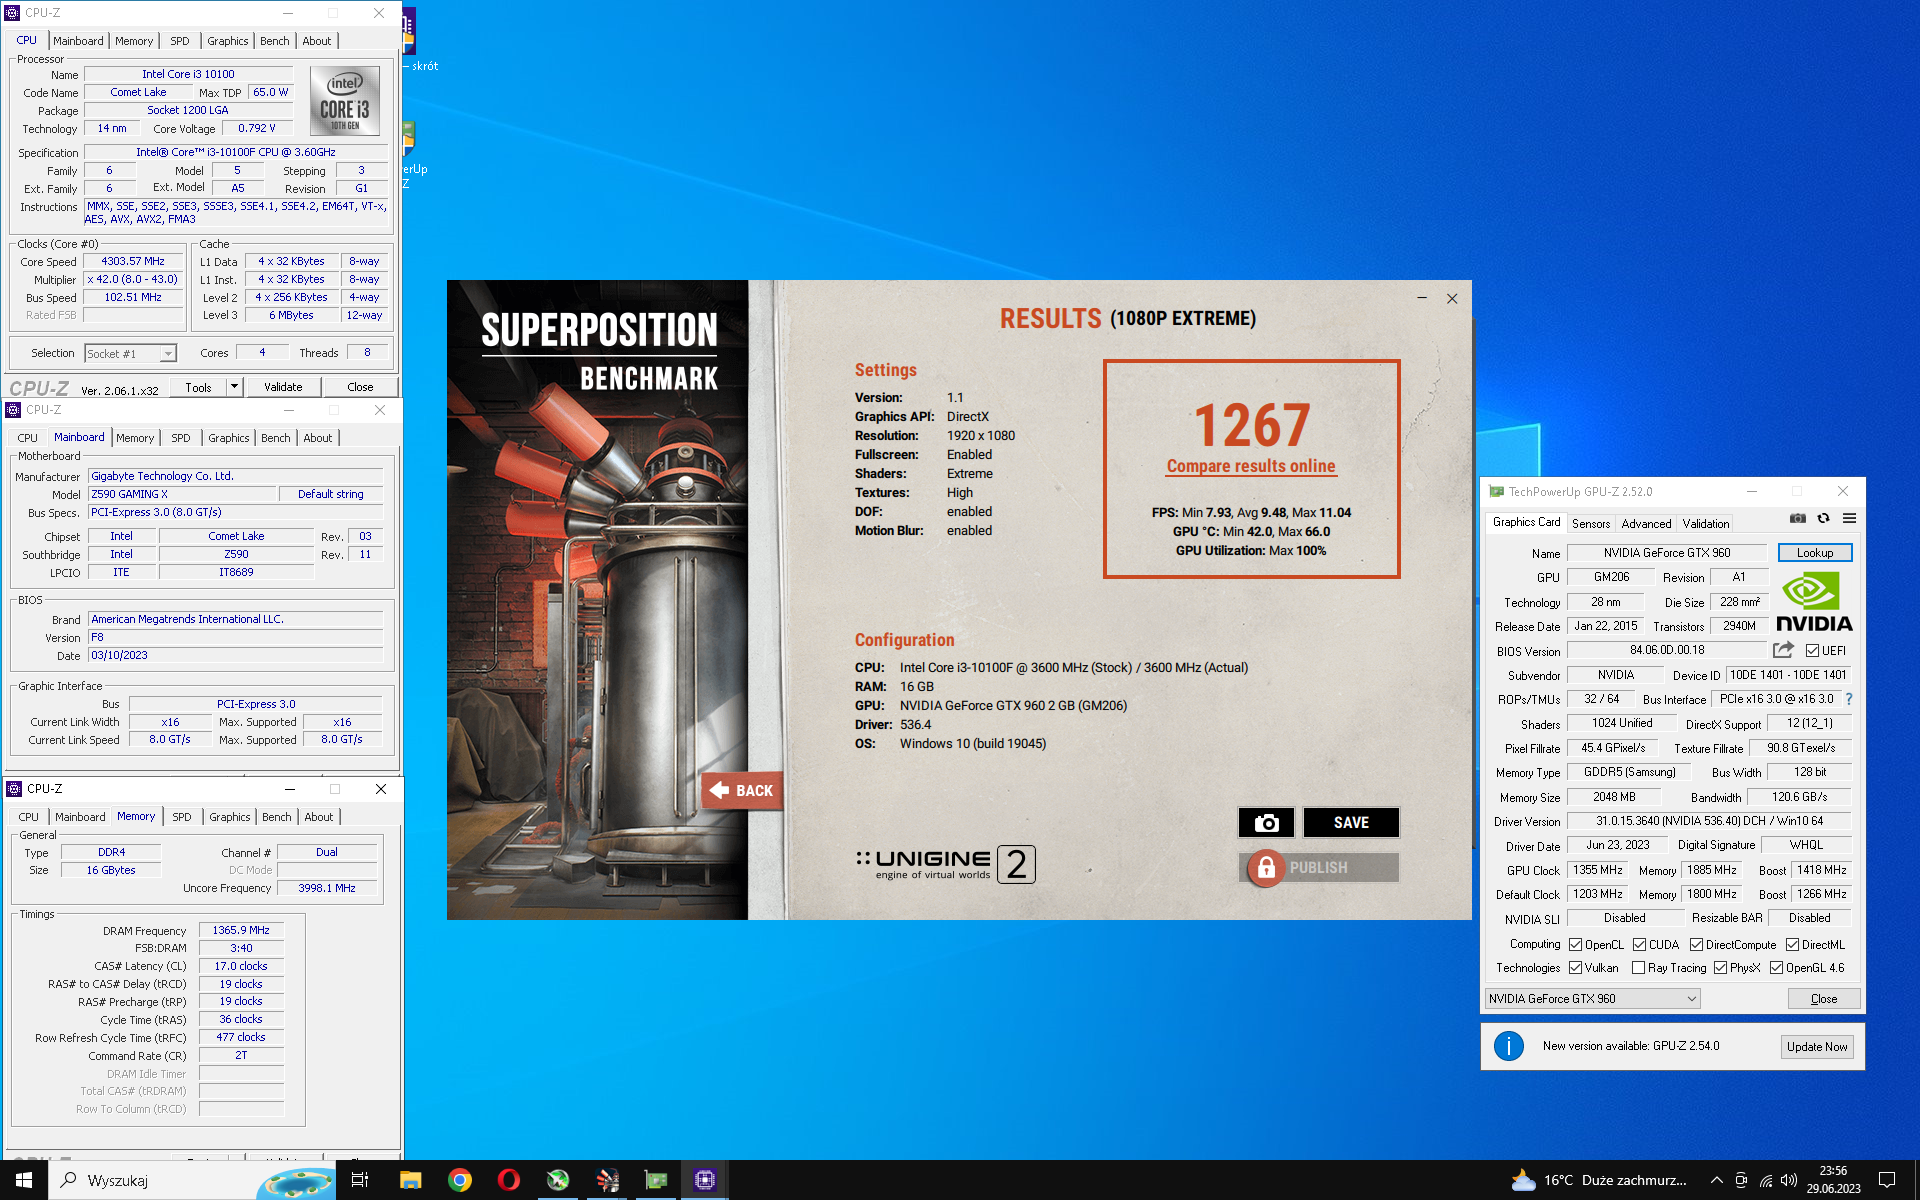Click the Validate button in CPU-Z

point(283,387)
